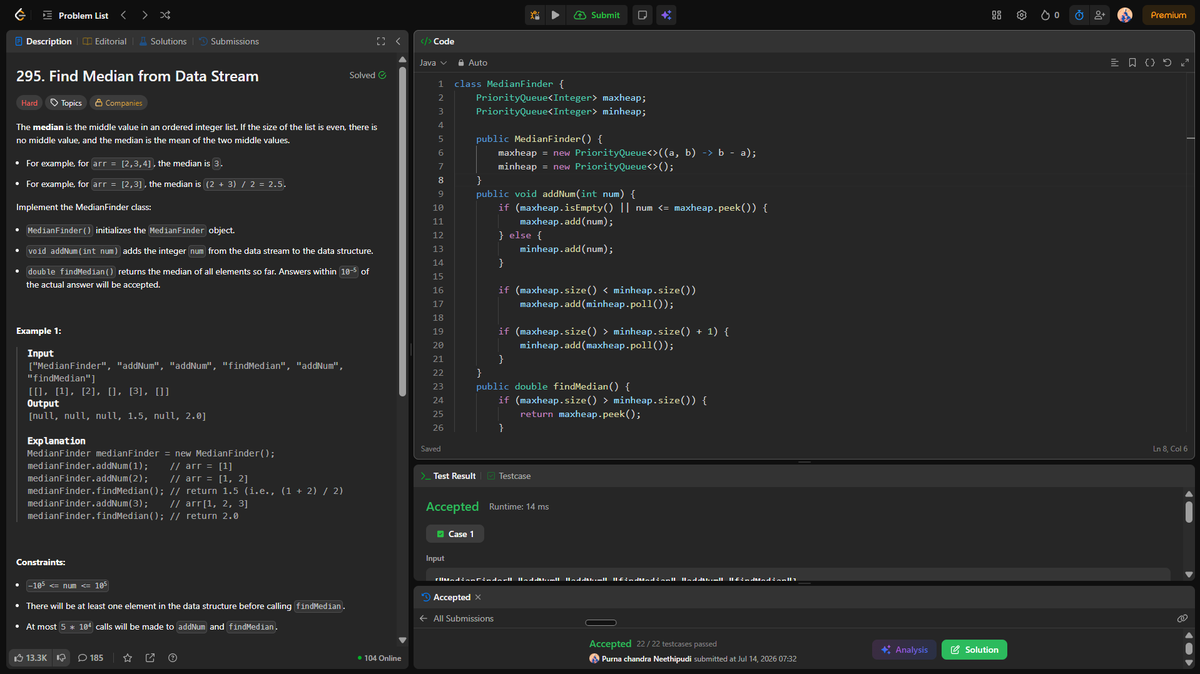Image resolution: width=1200 pixels, height=674 pixels.
Task: Click the debug icon beside the run button
Action: click(x=535, y=15)
